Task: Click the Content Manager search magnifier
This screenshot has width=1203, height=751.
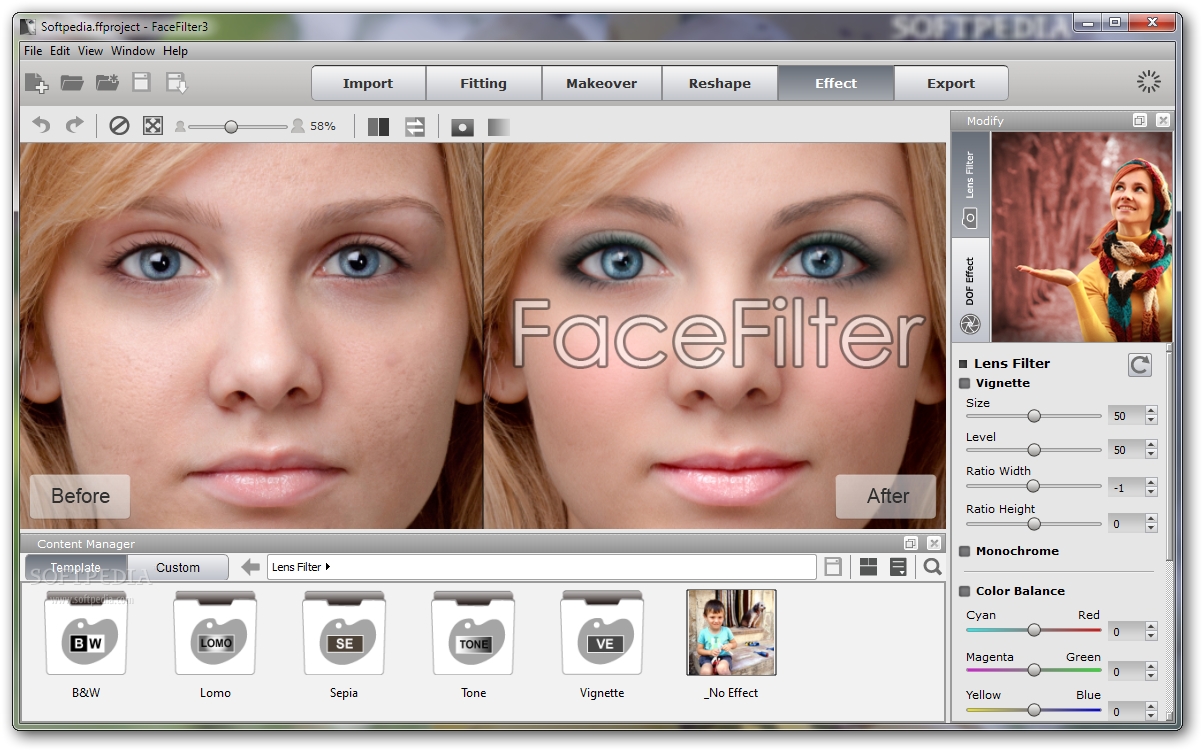Action: [932, 567]
